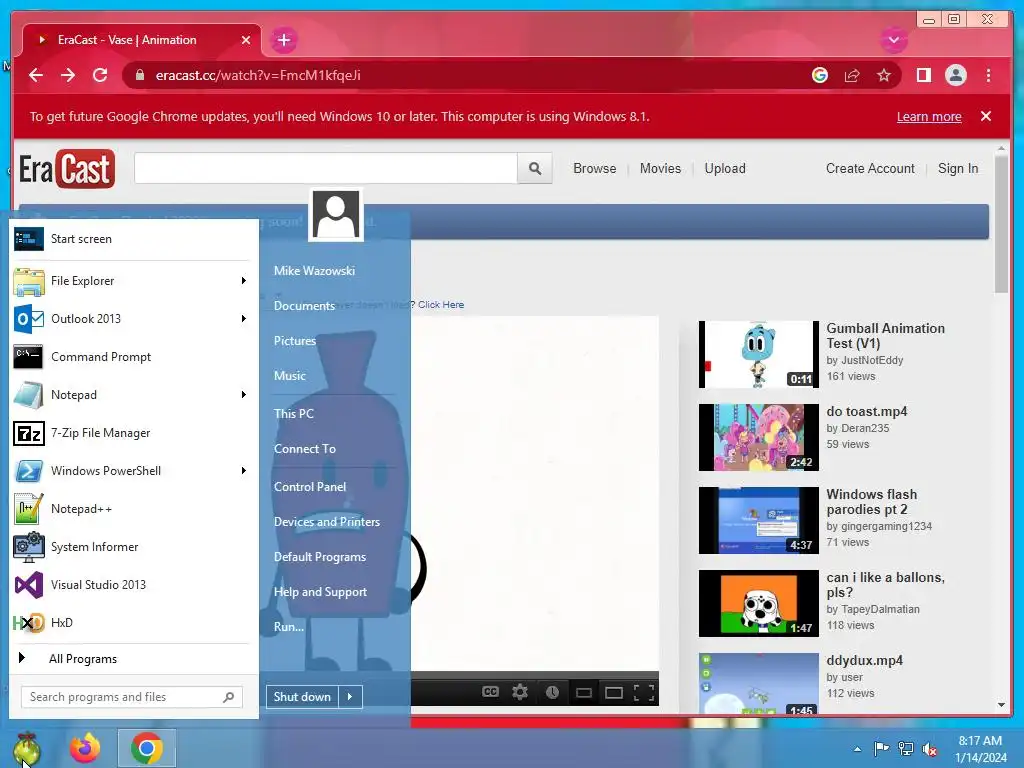Follow the Click Here link
This screenshot has width=1024, height=768.
click(441, 304)
